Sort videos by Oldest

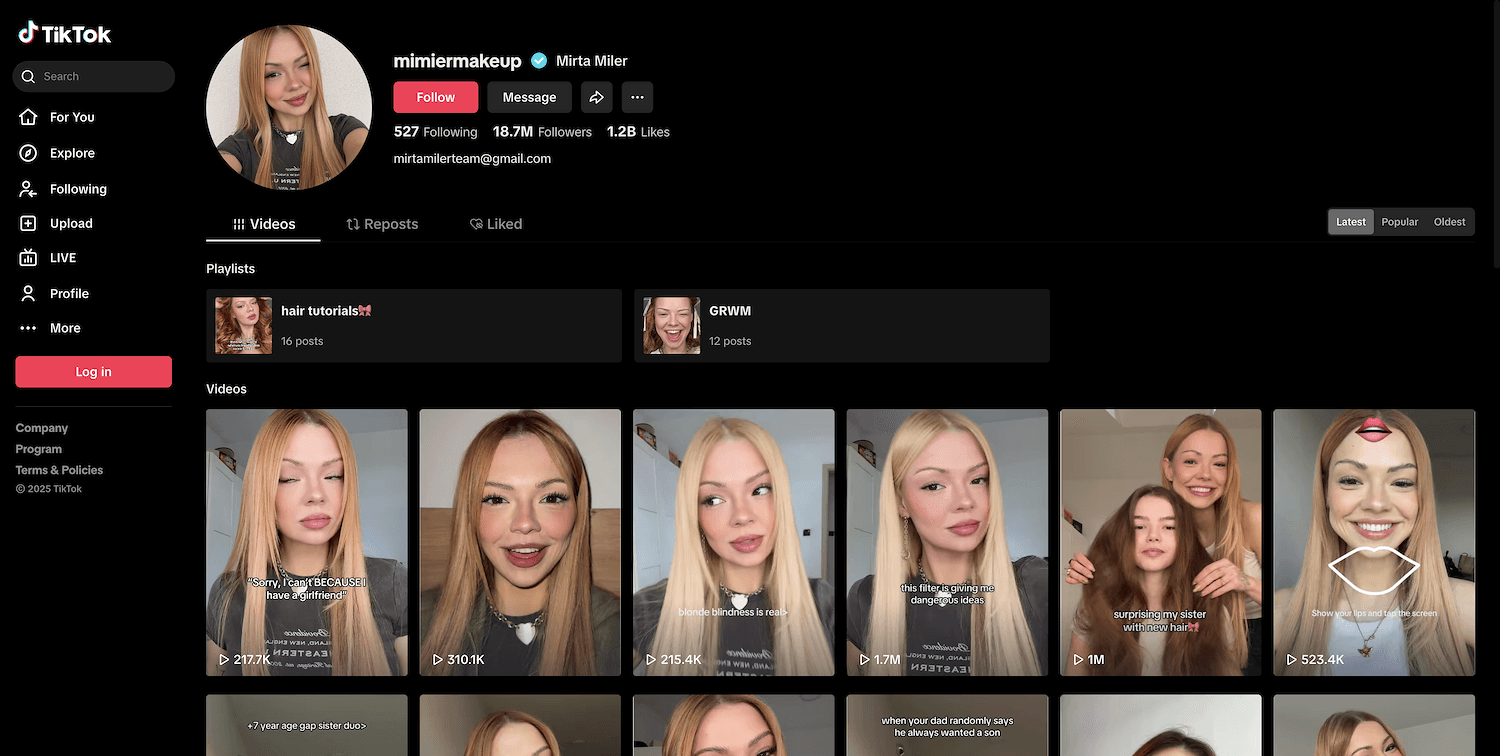pos(1449,221)
